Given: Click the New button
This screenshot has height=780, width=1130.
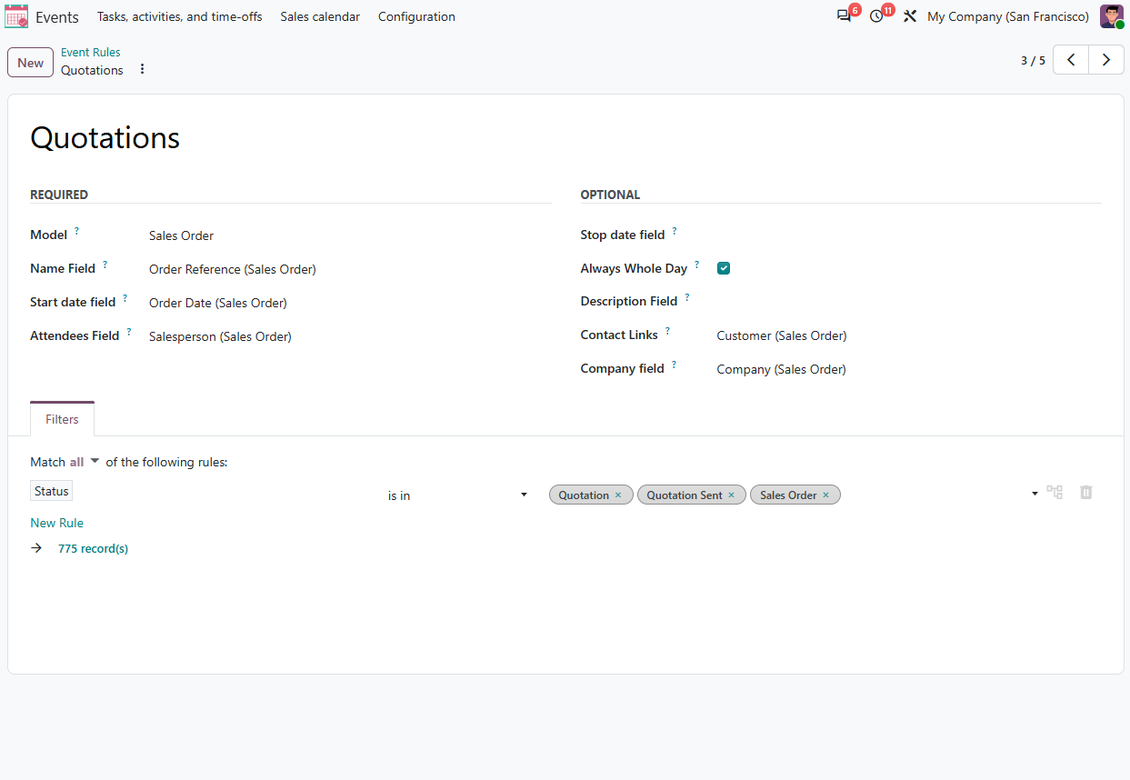Looking at the screenshot, I should click(x=30, y=63).
